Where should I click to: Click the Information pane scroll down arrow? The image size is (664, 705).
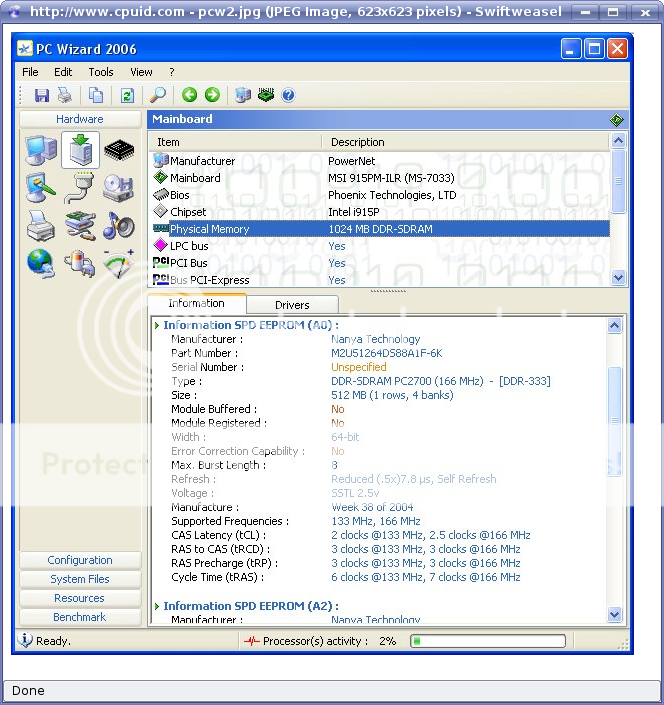[x=615, y=614]
